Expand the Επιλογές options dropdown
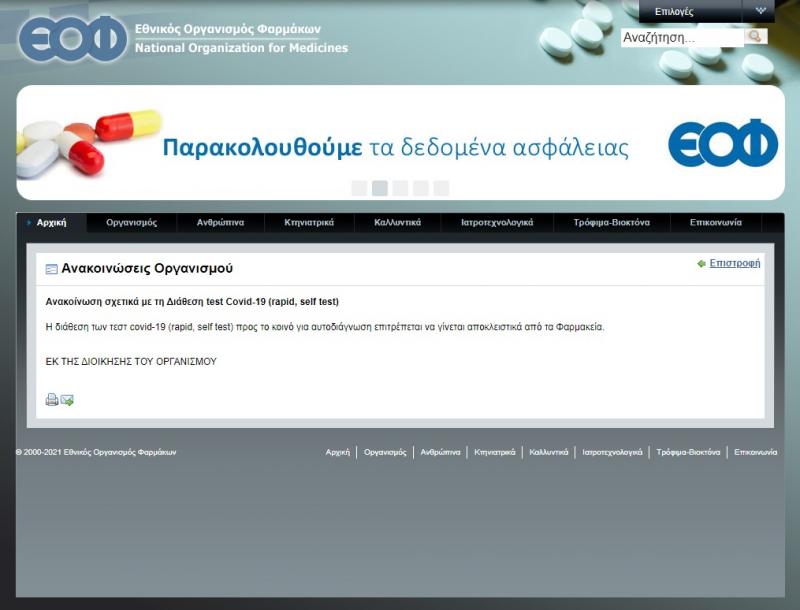The height and width of the screenshot is (610, 800). pos(707,11)
